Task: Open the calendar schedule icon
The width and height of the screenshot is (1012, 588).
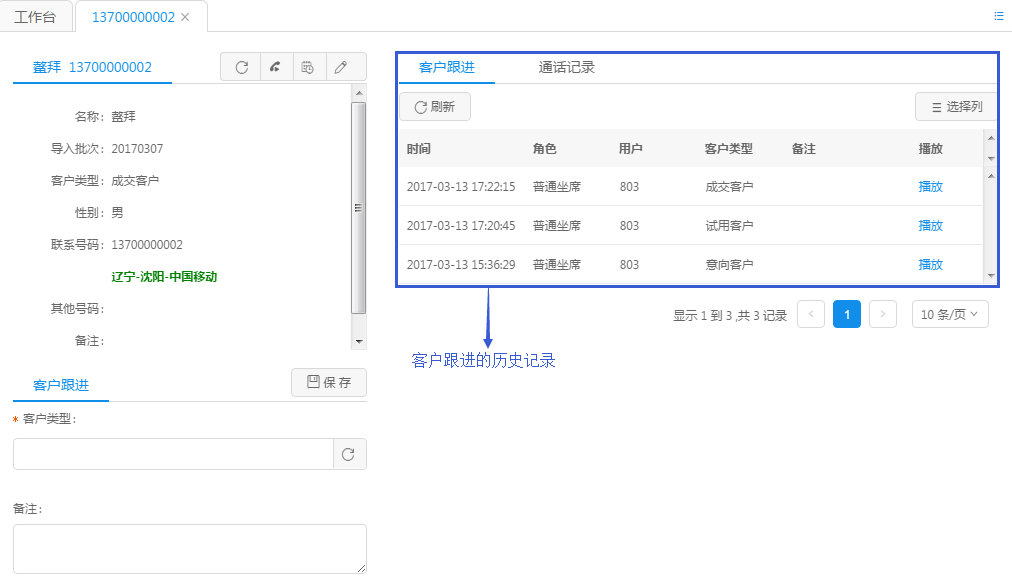Action: click(x=308, y=67)
